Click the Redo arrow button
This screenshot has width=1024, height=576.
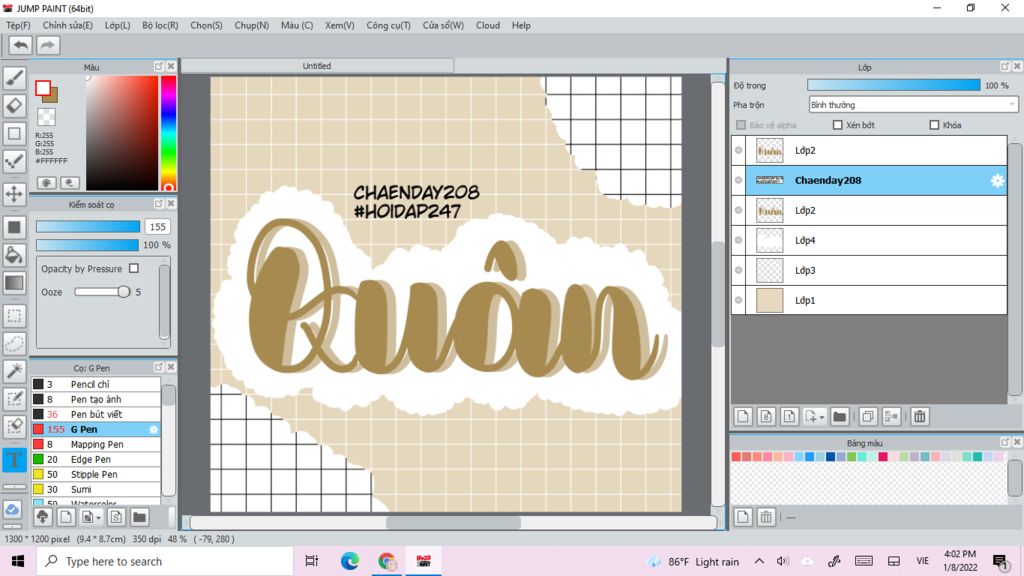(48, 45)
